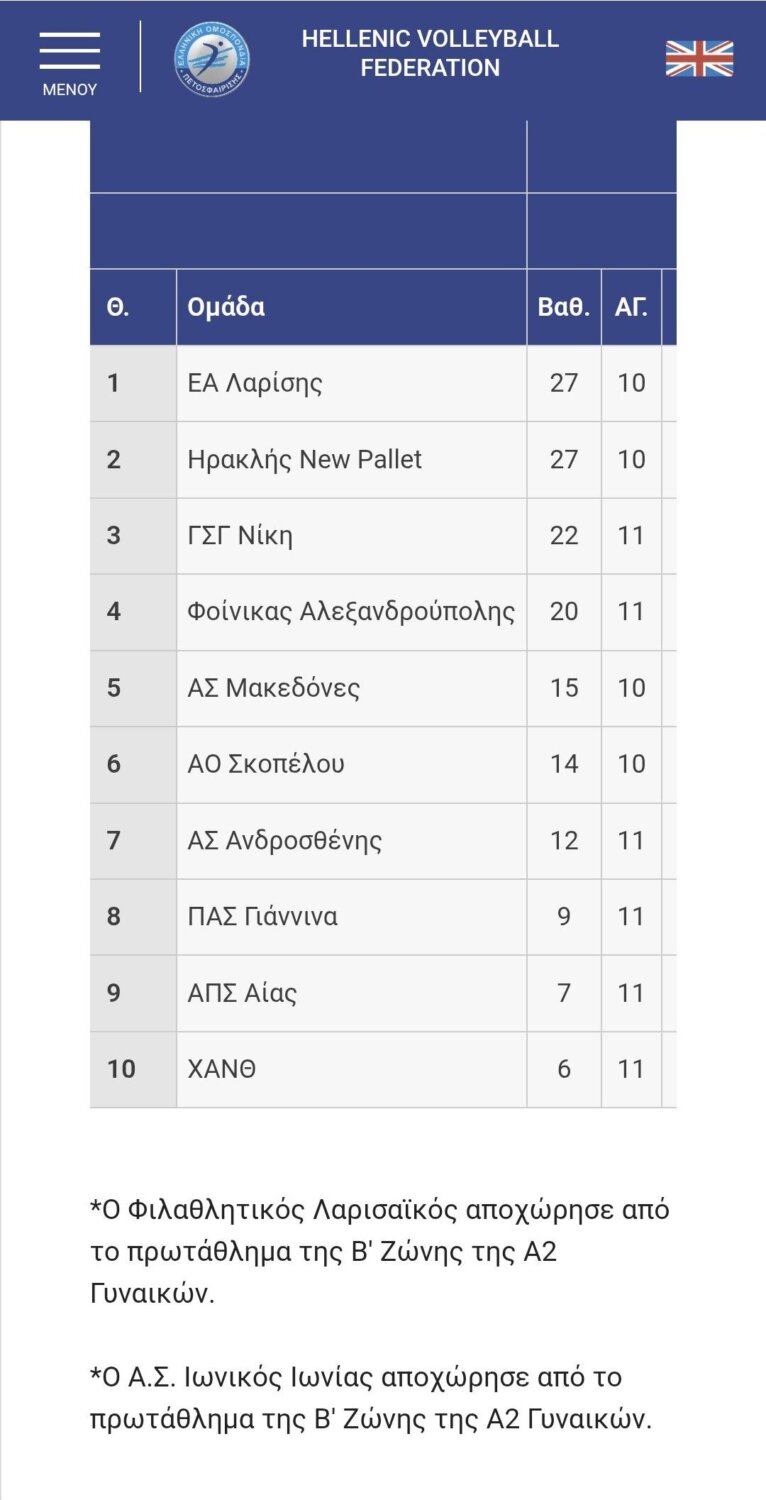The width and height of the screenshot is (766, 1500).
Task: Select the Ομάδα column header
Action: tap(226, 307)
